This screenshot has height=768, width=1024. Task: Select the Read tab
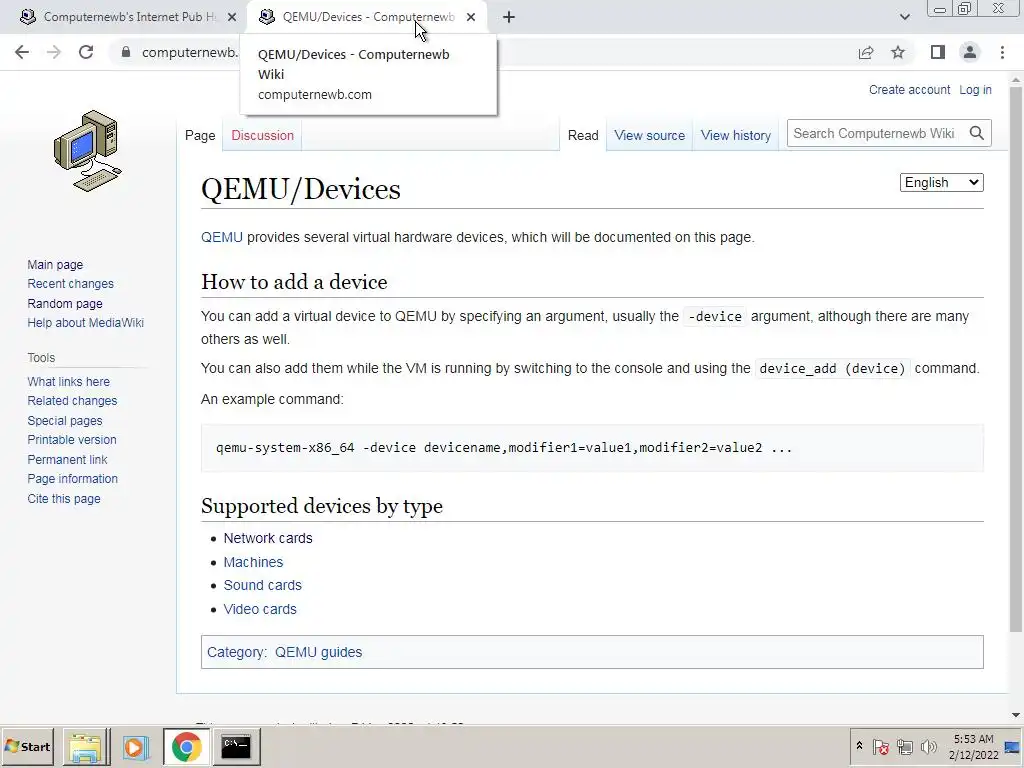[583, 135]
